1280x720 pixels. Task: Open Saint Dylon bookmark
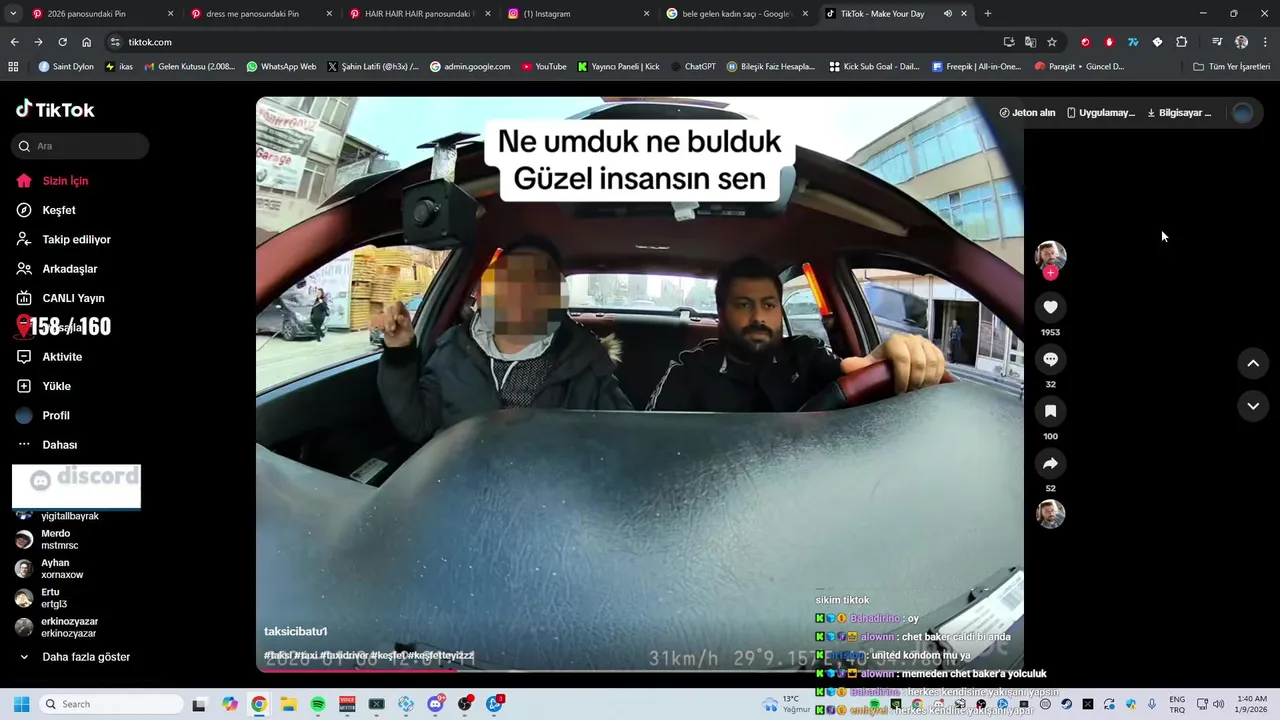coord(66,67)
